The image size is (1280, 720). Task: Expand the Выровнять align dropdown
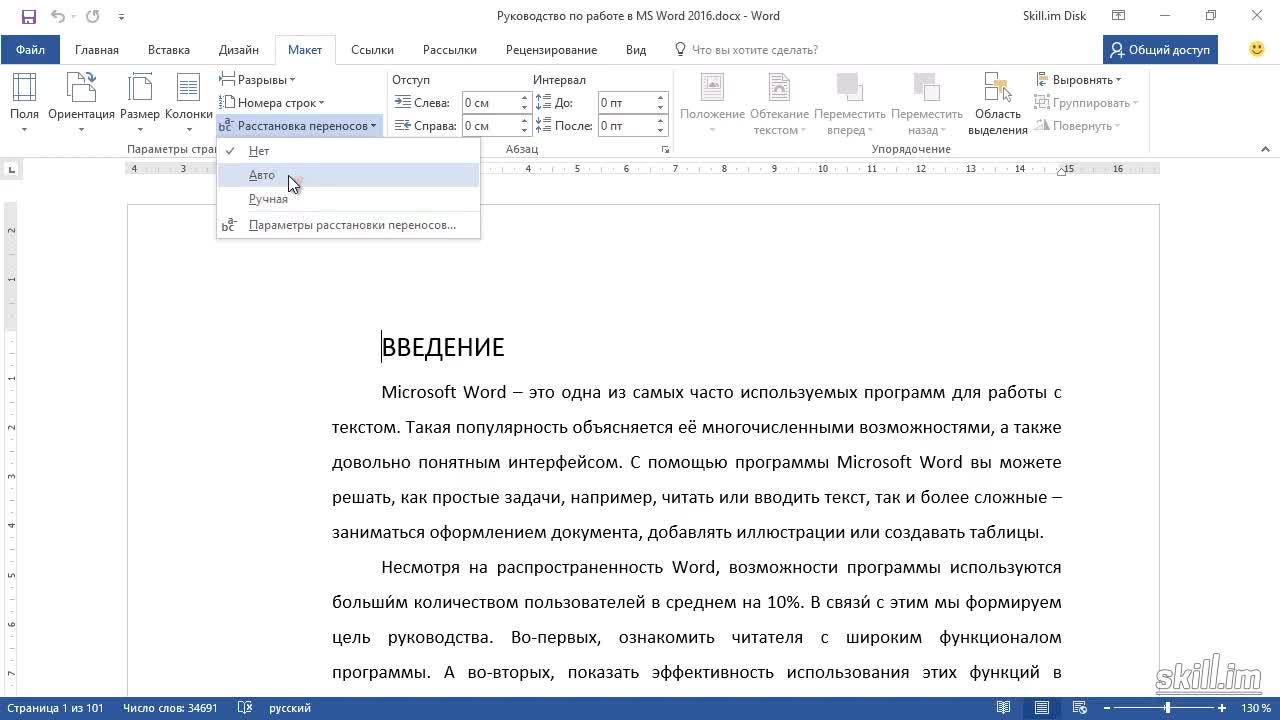pyautogui.click(x=1079, y=79)
